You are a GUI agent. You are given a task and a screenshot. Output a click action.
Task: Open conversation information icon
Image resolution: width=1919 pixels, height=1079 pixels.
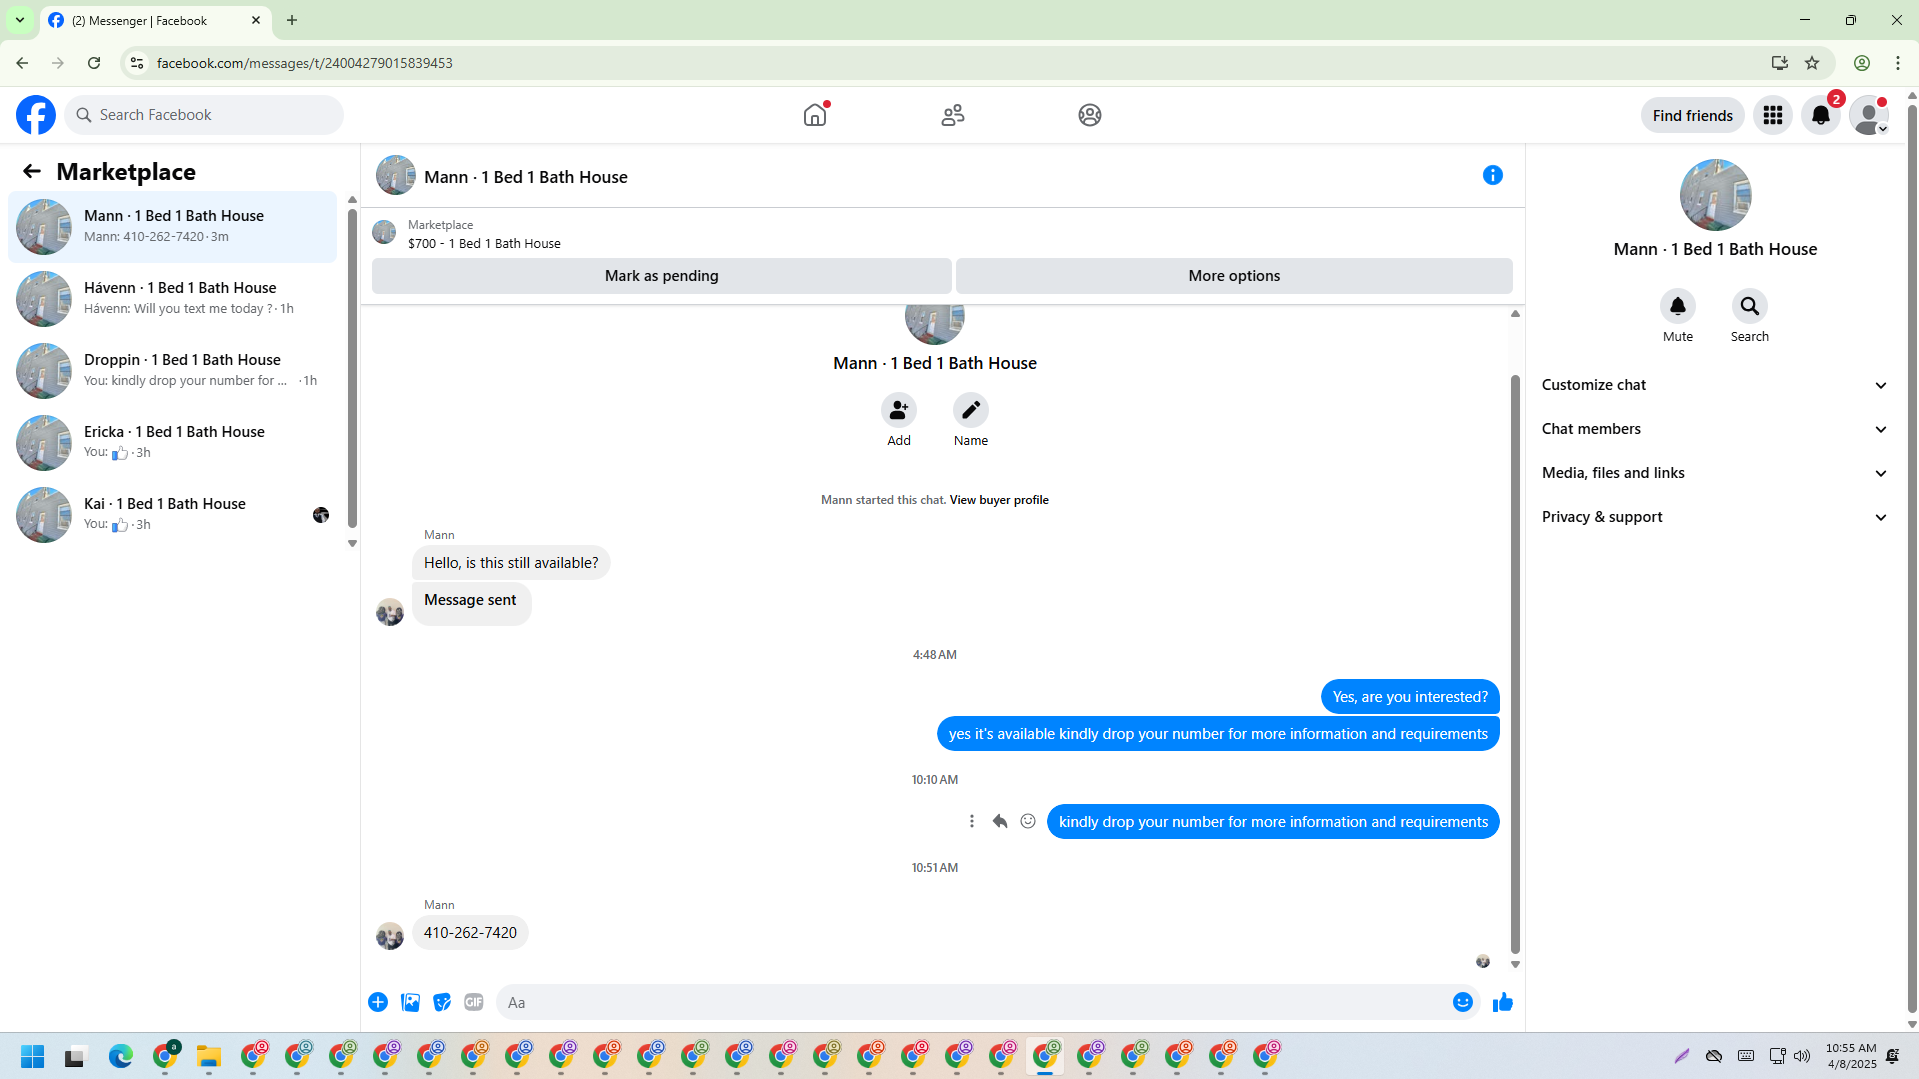click(1493, 175)
